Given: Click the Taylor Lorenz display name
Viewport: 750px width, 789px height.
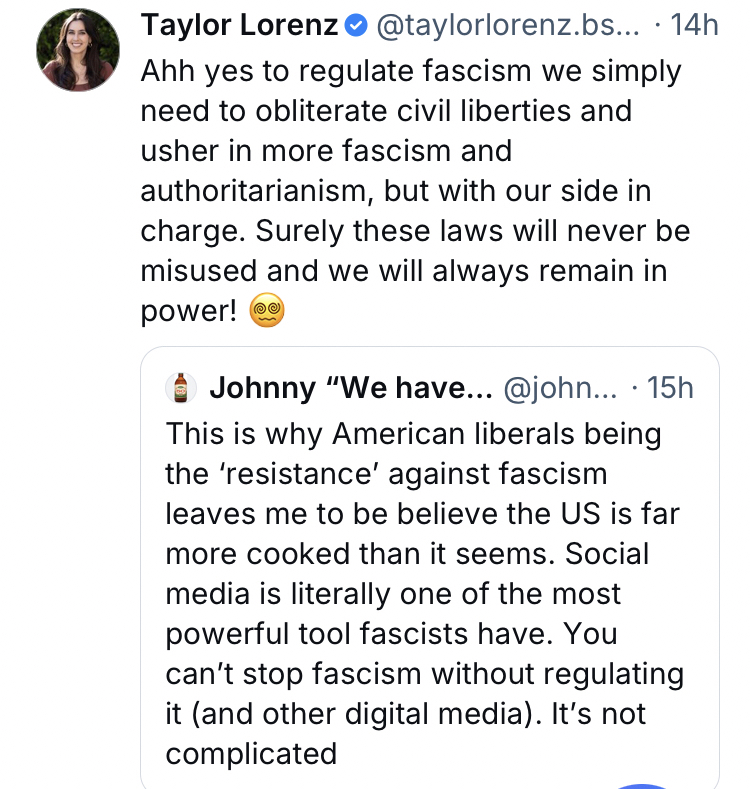Looking at the screenshot, I should click(x=239, y=26).
